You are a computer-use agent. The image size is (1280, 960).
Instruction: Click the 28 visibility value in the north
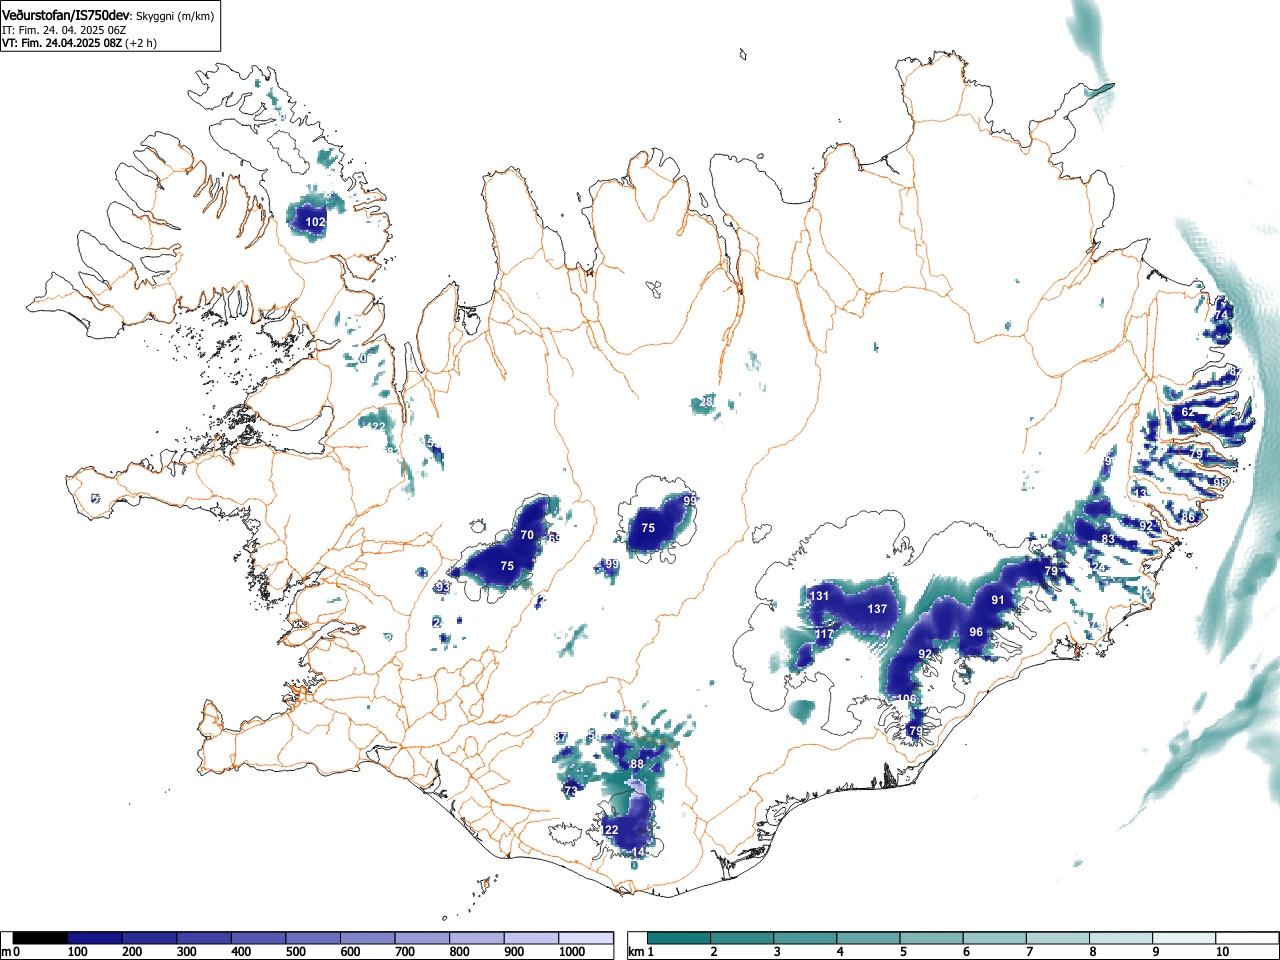706,402
